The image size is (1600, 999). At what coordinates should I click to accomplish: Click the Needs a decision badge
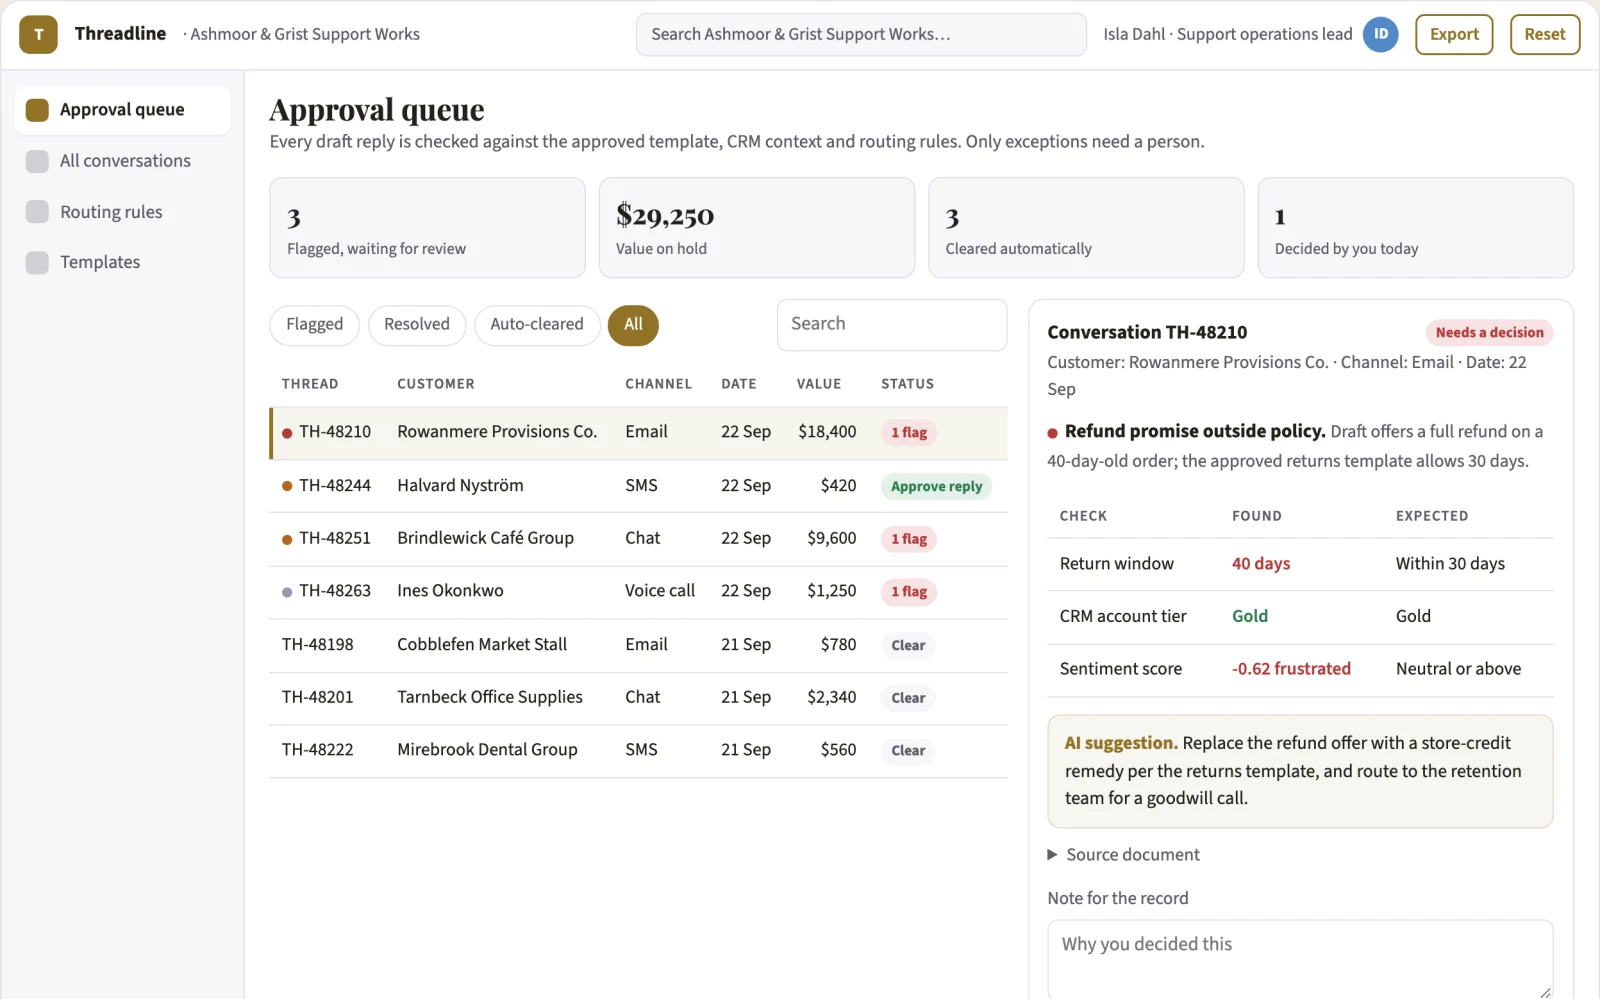[1489, 332]
